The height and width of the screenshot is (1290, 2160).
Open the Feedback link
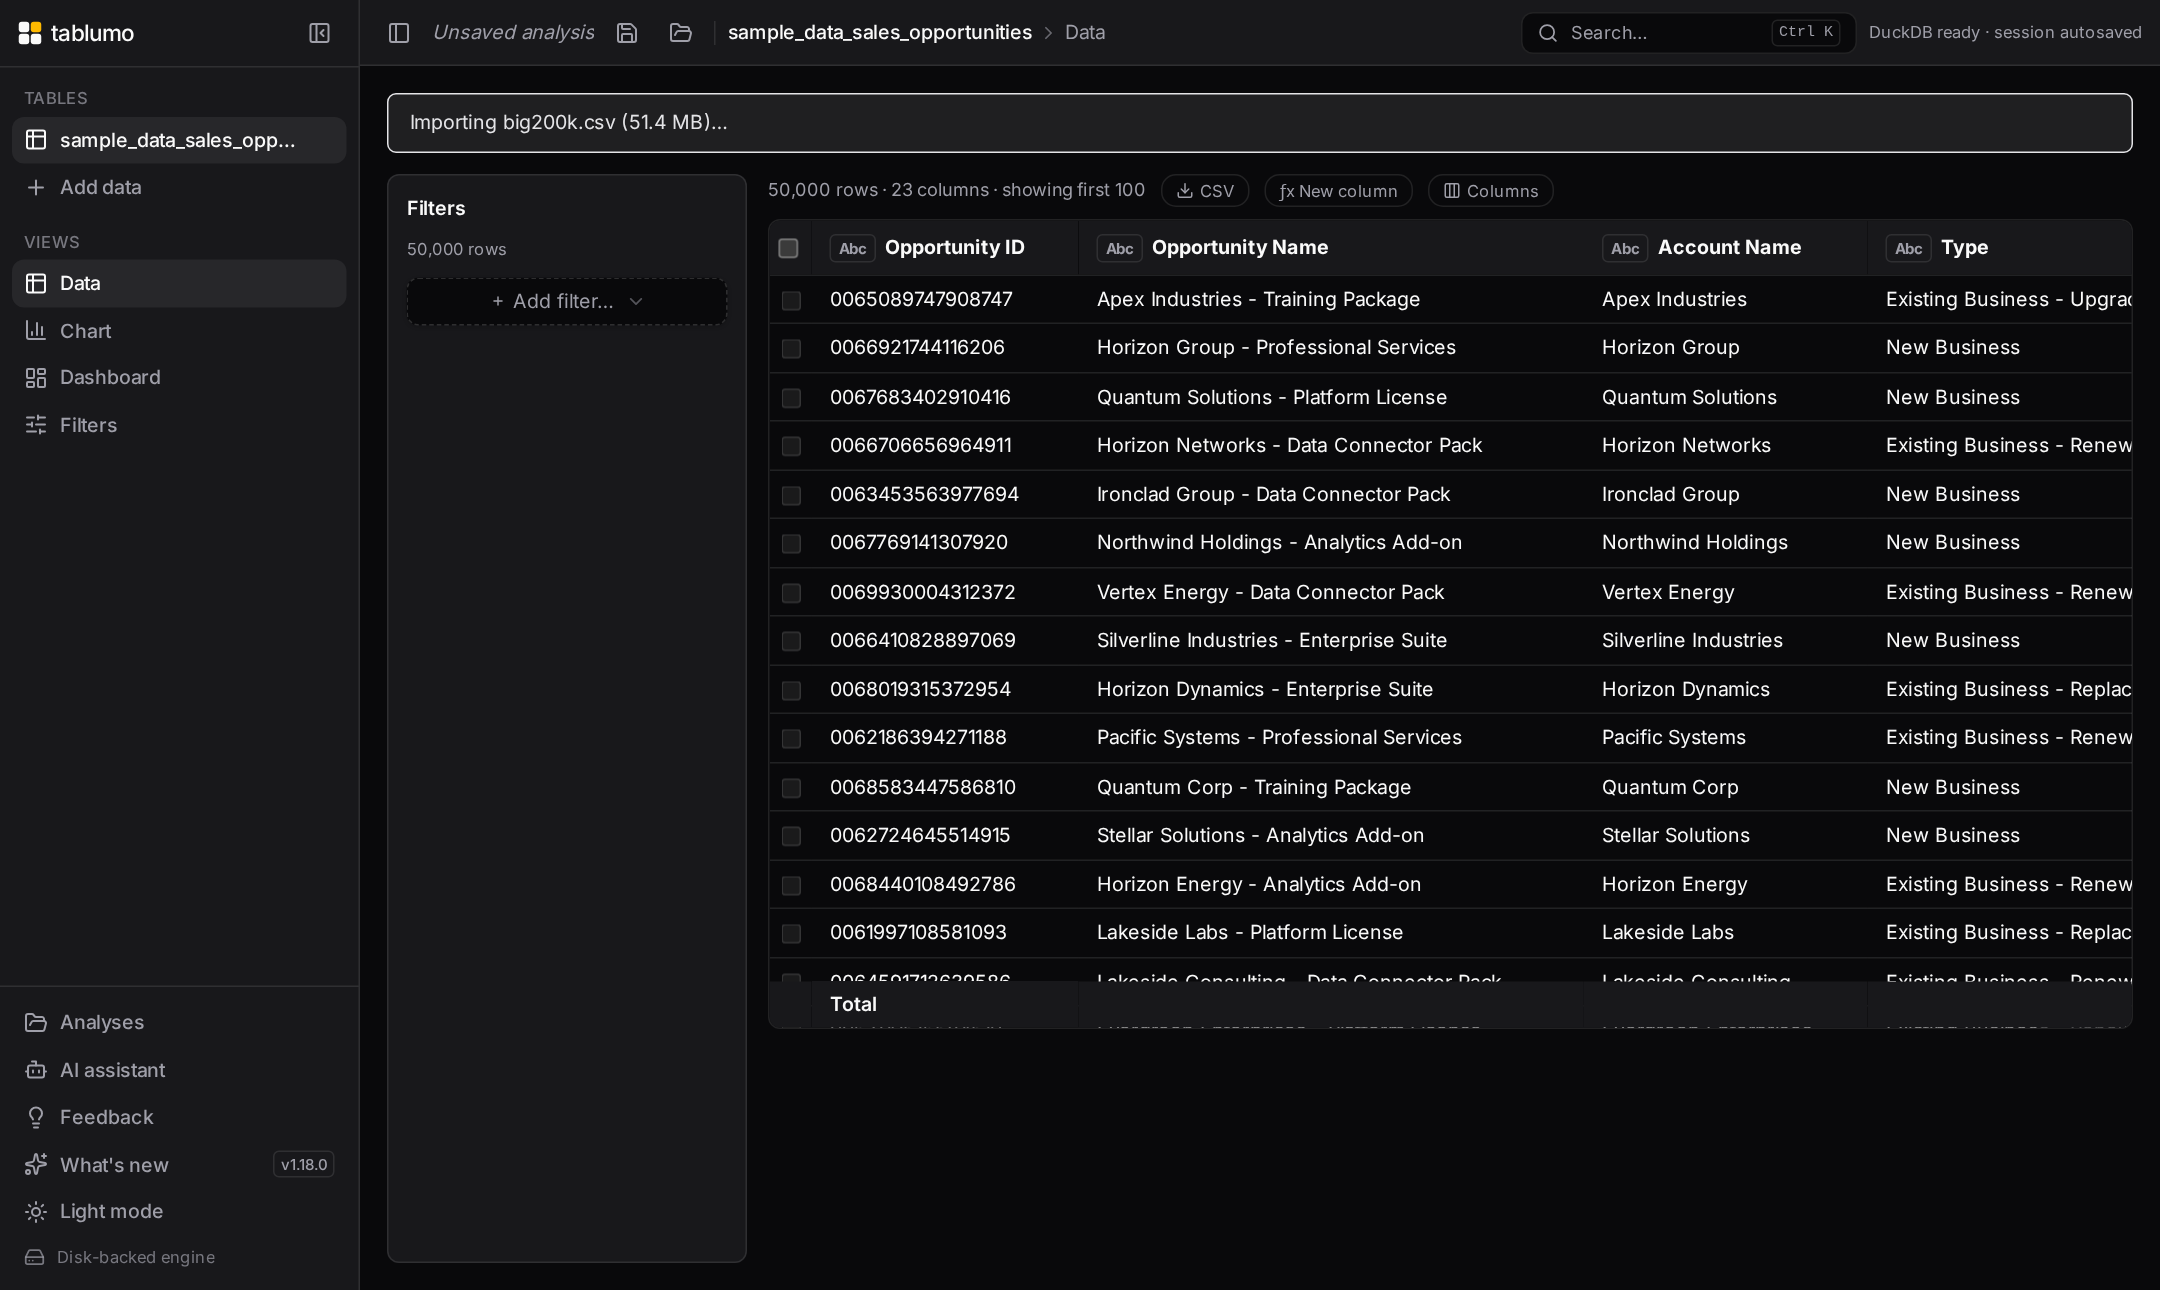(x=179, y=1117)
